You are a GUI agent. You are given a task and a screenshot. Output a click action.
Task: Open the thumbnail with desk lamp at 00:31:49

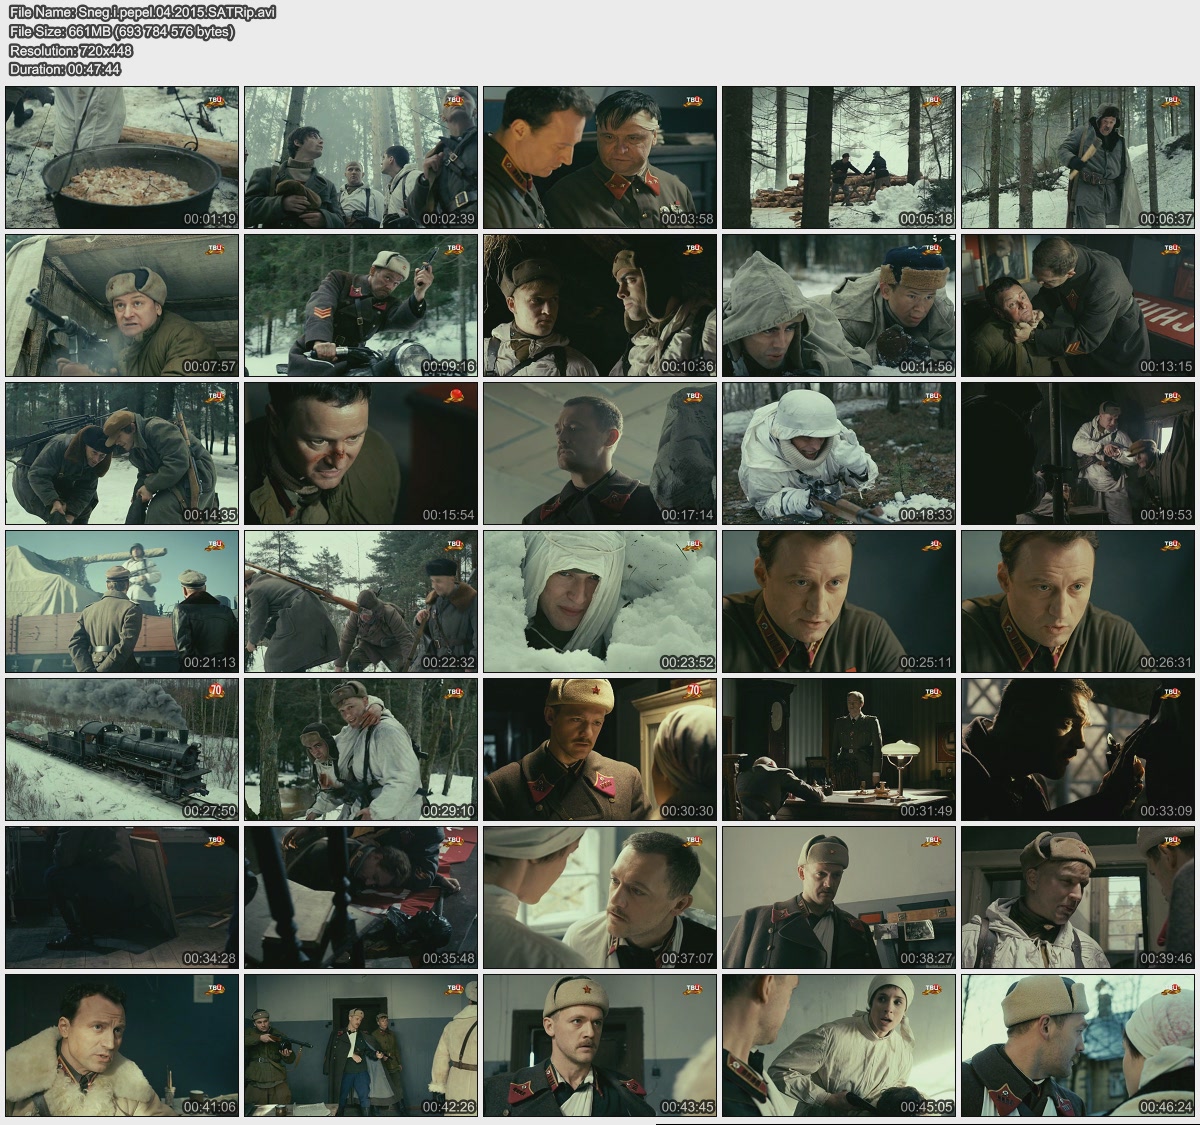[x=838, y=750]
